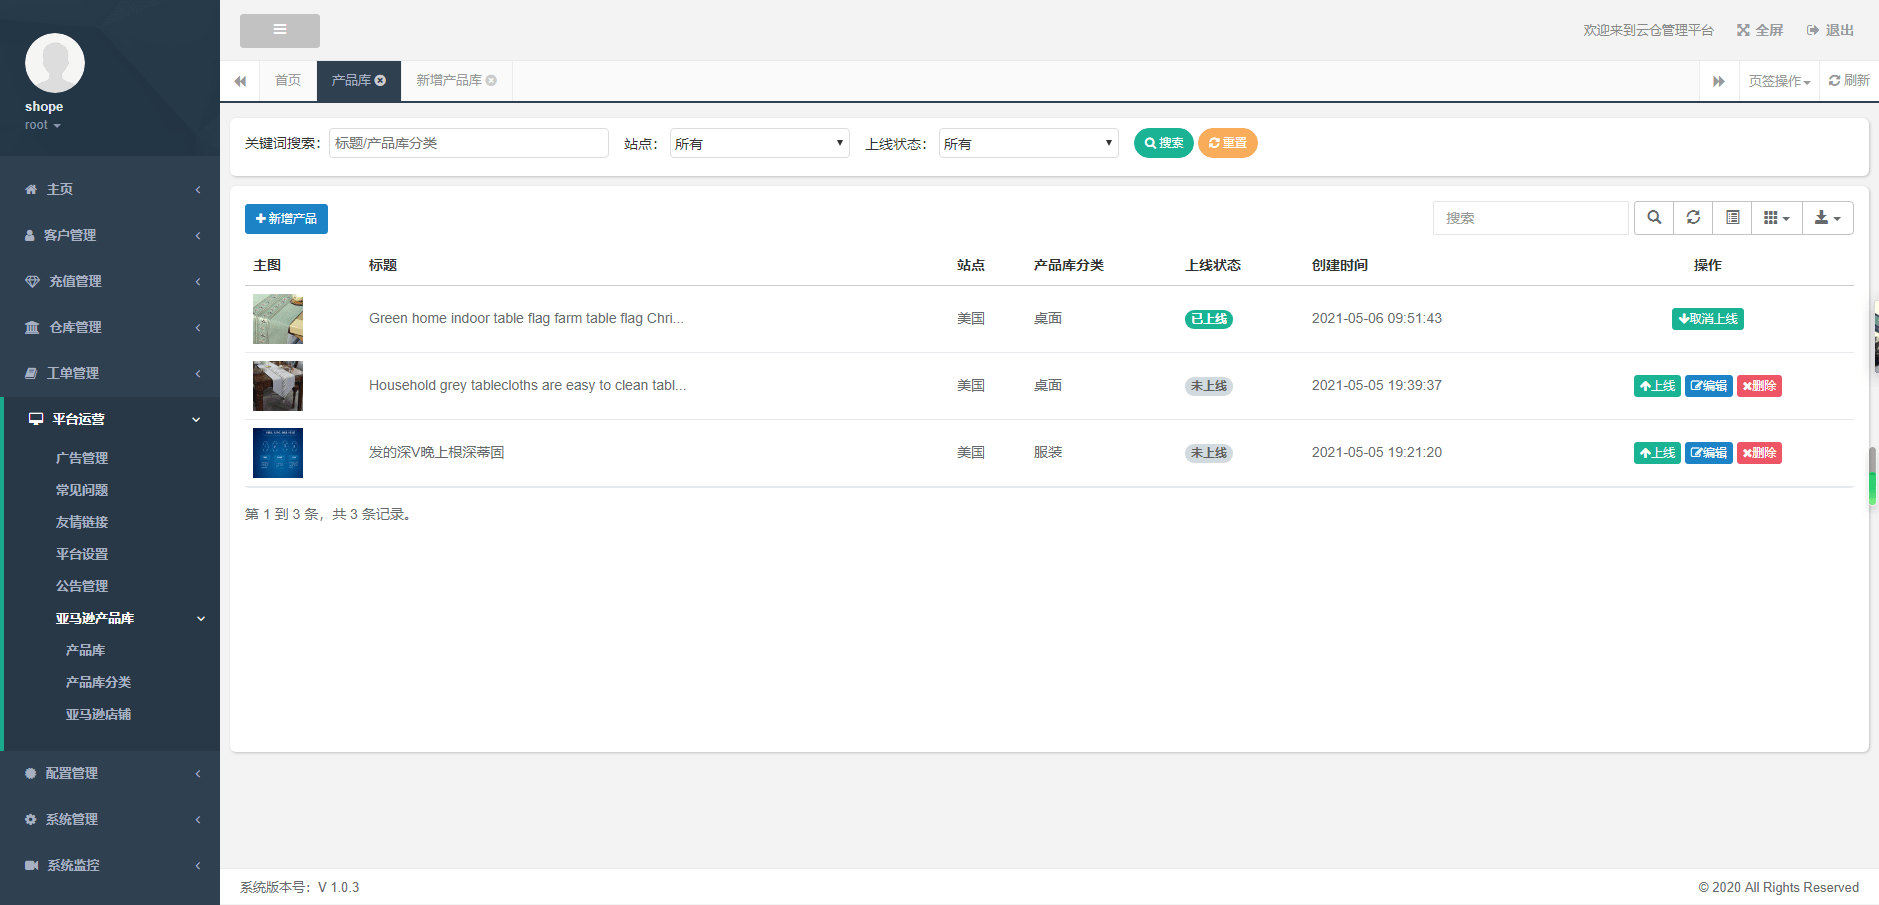Open the 上线状态 dropdown
Screen dimensions: 1879x905
point(1028,144)
